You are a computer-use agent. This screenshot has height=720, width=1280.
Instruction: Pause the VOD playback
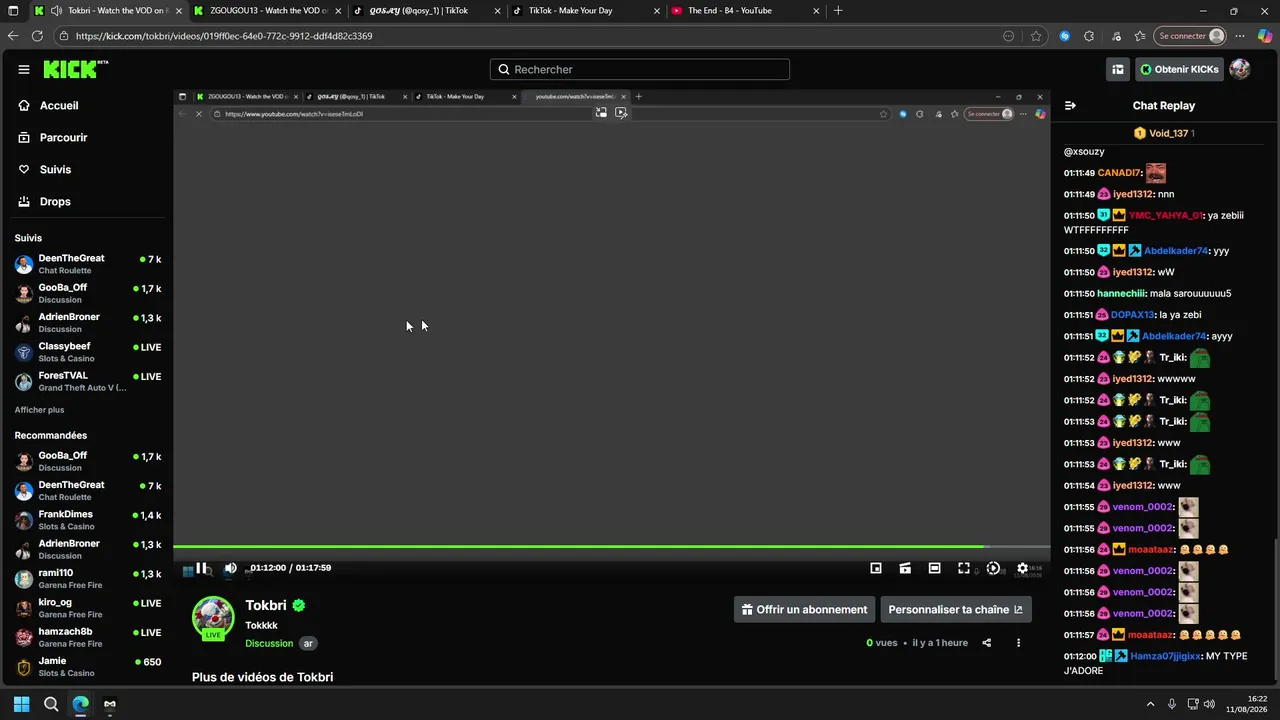(x=201, y=568)
